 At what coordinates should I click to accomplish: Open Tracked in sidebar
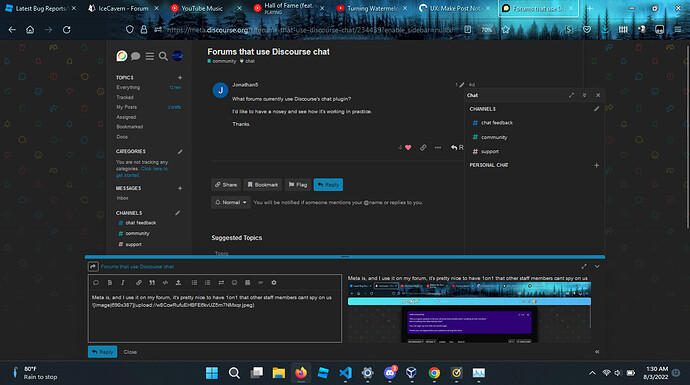click(125, 97)
